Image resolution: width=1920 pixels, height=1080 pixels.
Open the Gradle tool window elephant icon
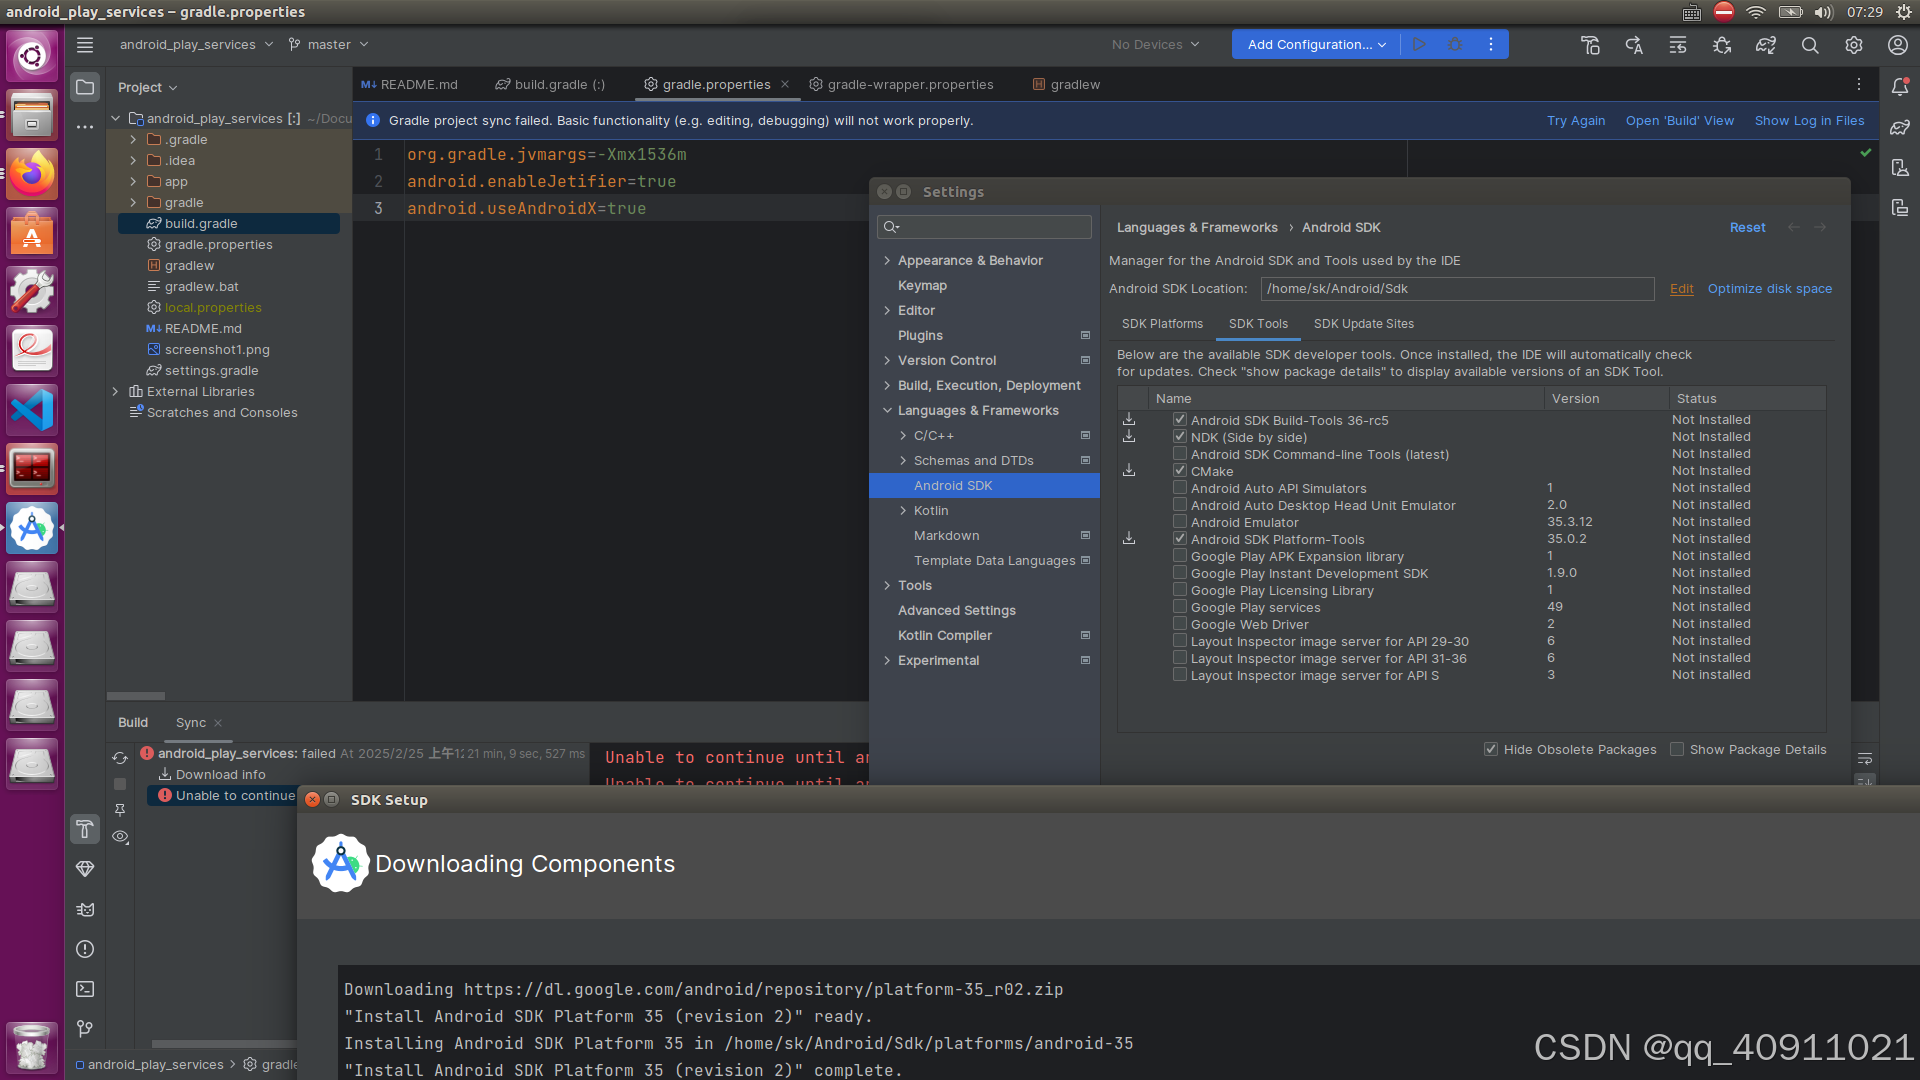[x=1901, y=127]
